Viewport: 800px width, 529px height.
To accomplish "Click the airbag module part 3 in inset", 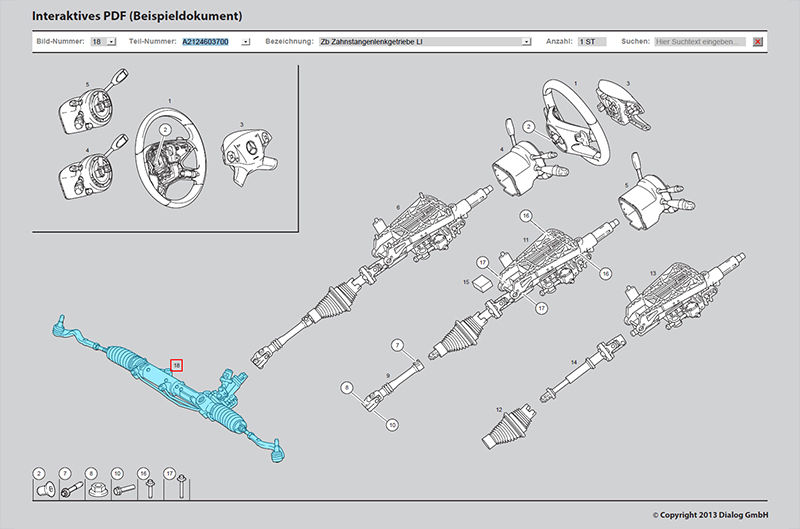I will (x=242, y=159).
